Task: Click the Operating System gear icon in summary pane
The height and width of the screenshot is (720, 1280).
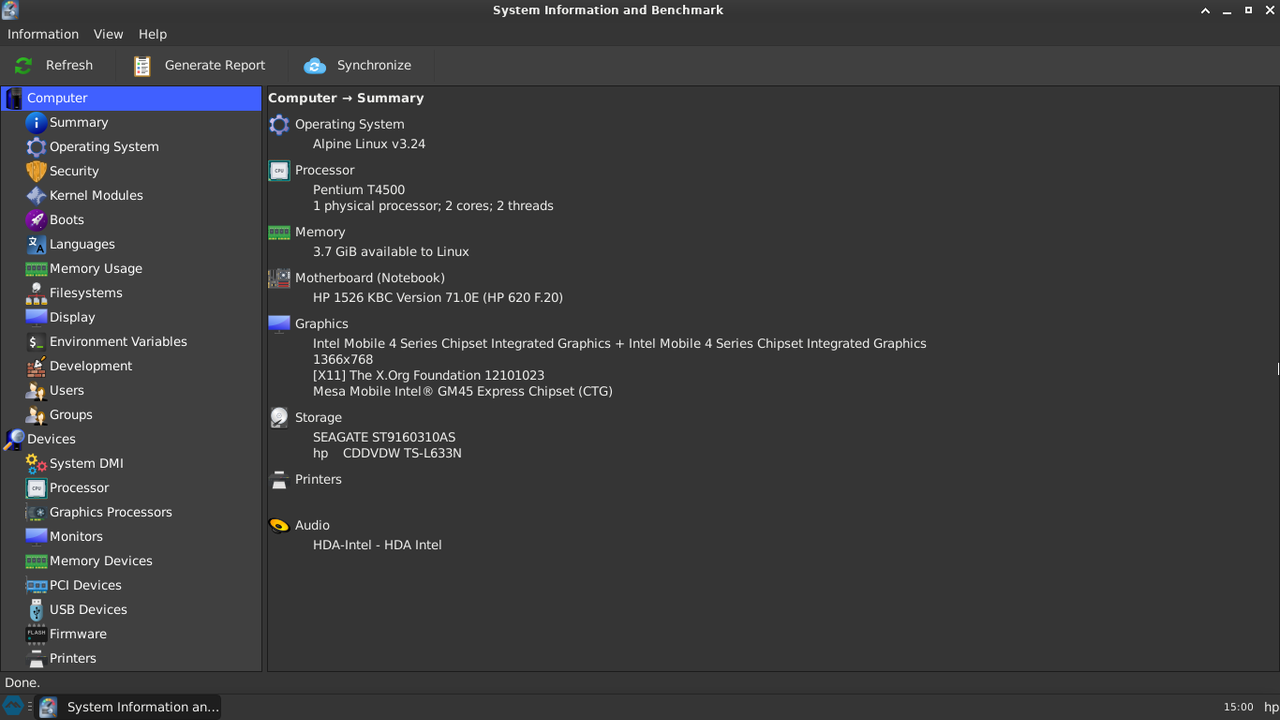Action: (279, 124)
